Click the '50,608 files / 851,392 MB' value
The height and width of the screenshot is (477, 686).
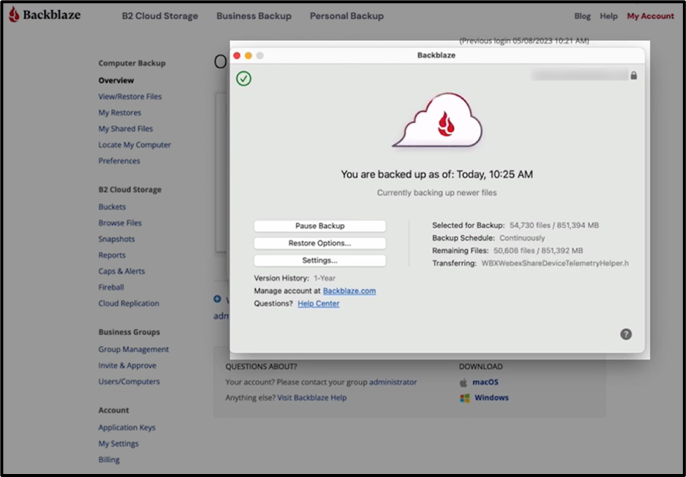point(538,251)
